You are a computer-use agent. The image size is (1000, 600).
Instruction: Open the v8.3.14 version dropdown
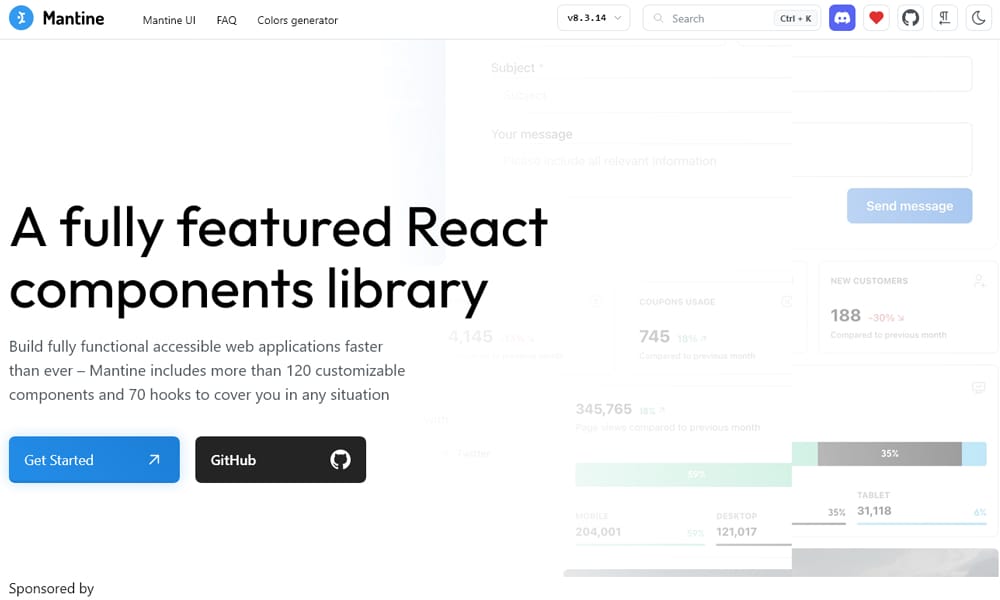coord(594,18)
